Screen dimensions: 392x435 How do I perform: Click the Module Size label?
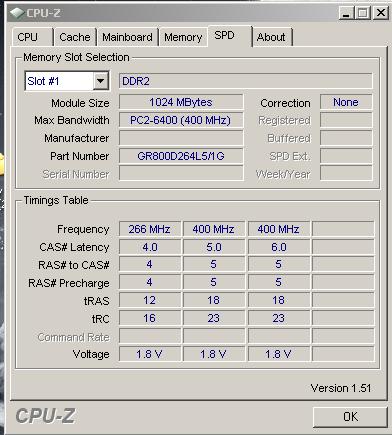[80, 103]
